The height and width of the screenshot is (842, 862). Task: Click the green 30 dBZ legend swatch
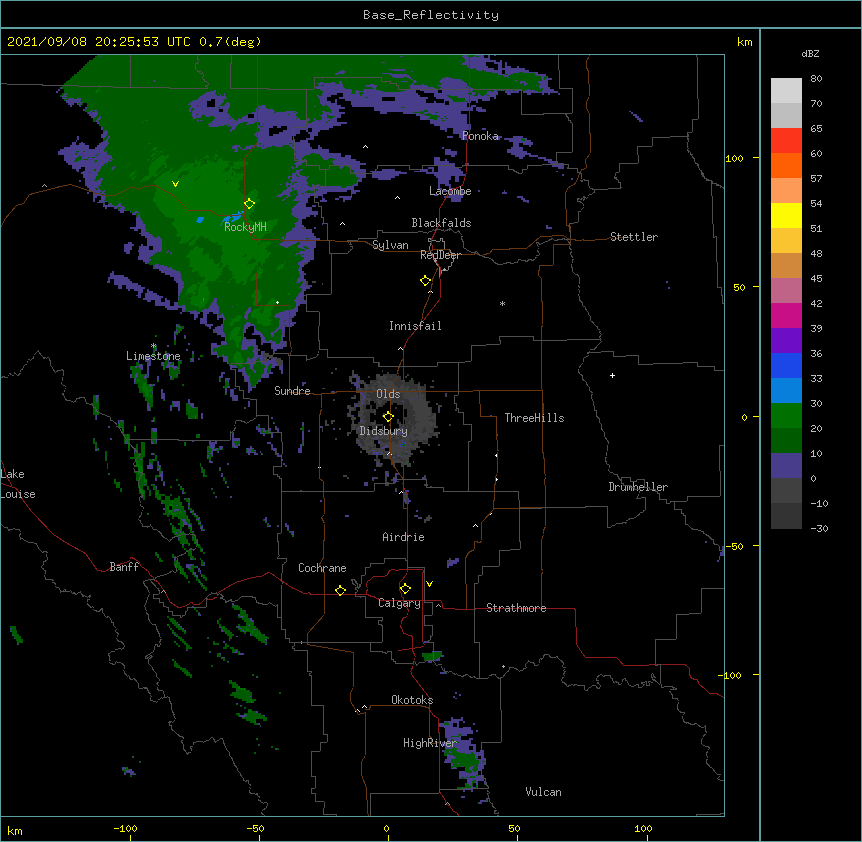click(786, 416)
